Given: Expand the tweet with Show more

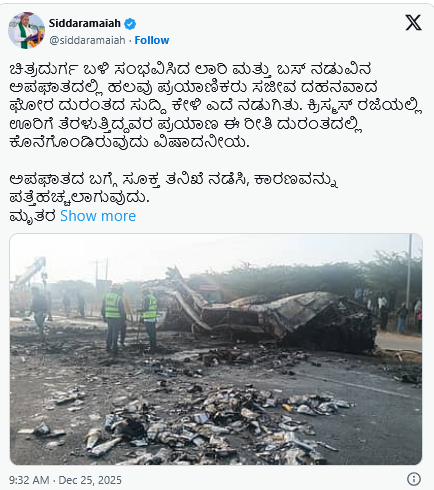Looking at the screenshot, I should [98, 216].
